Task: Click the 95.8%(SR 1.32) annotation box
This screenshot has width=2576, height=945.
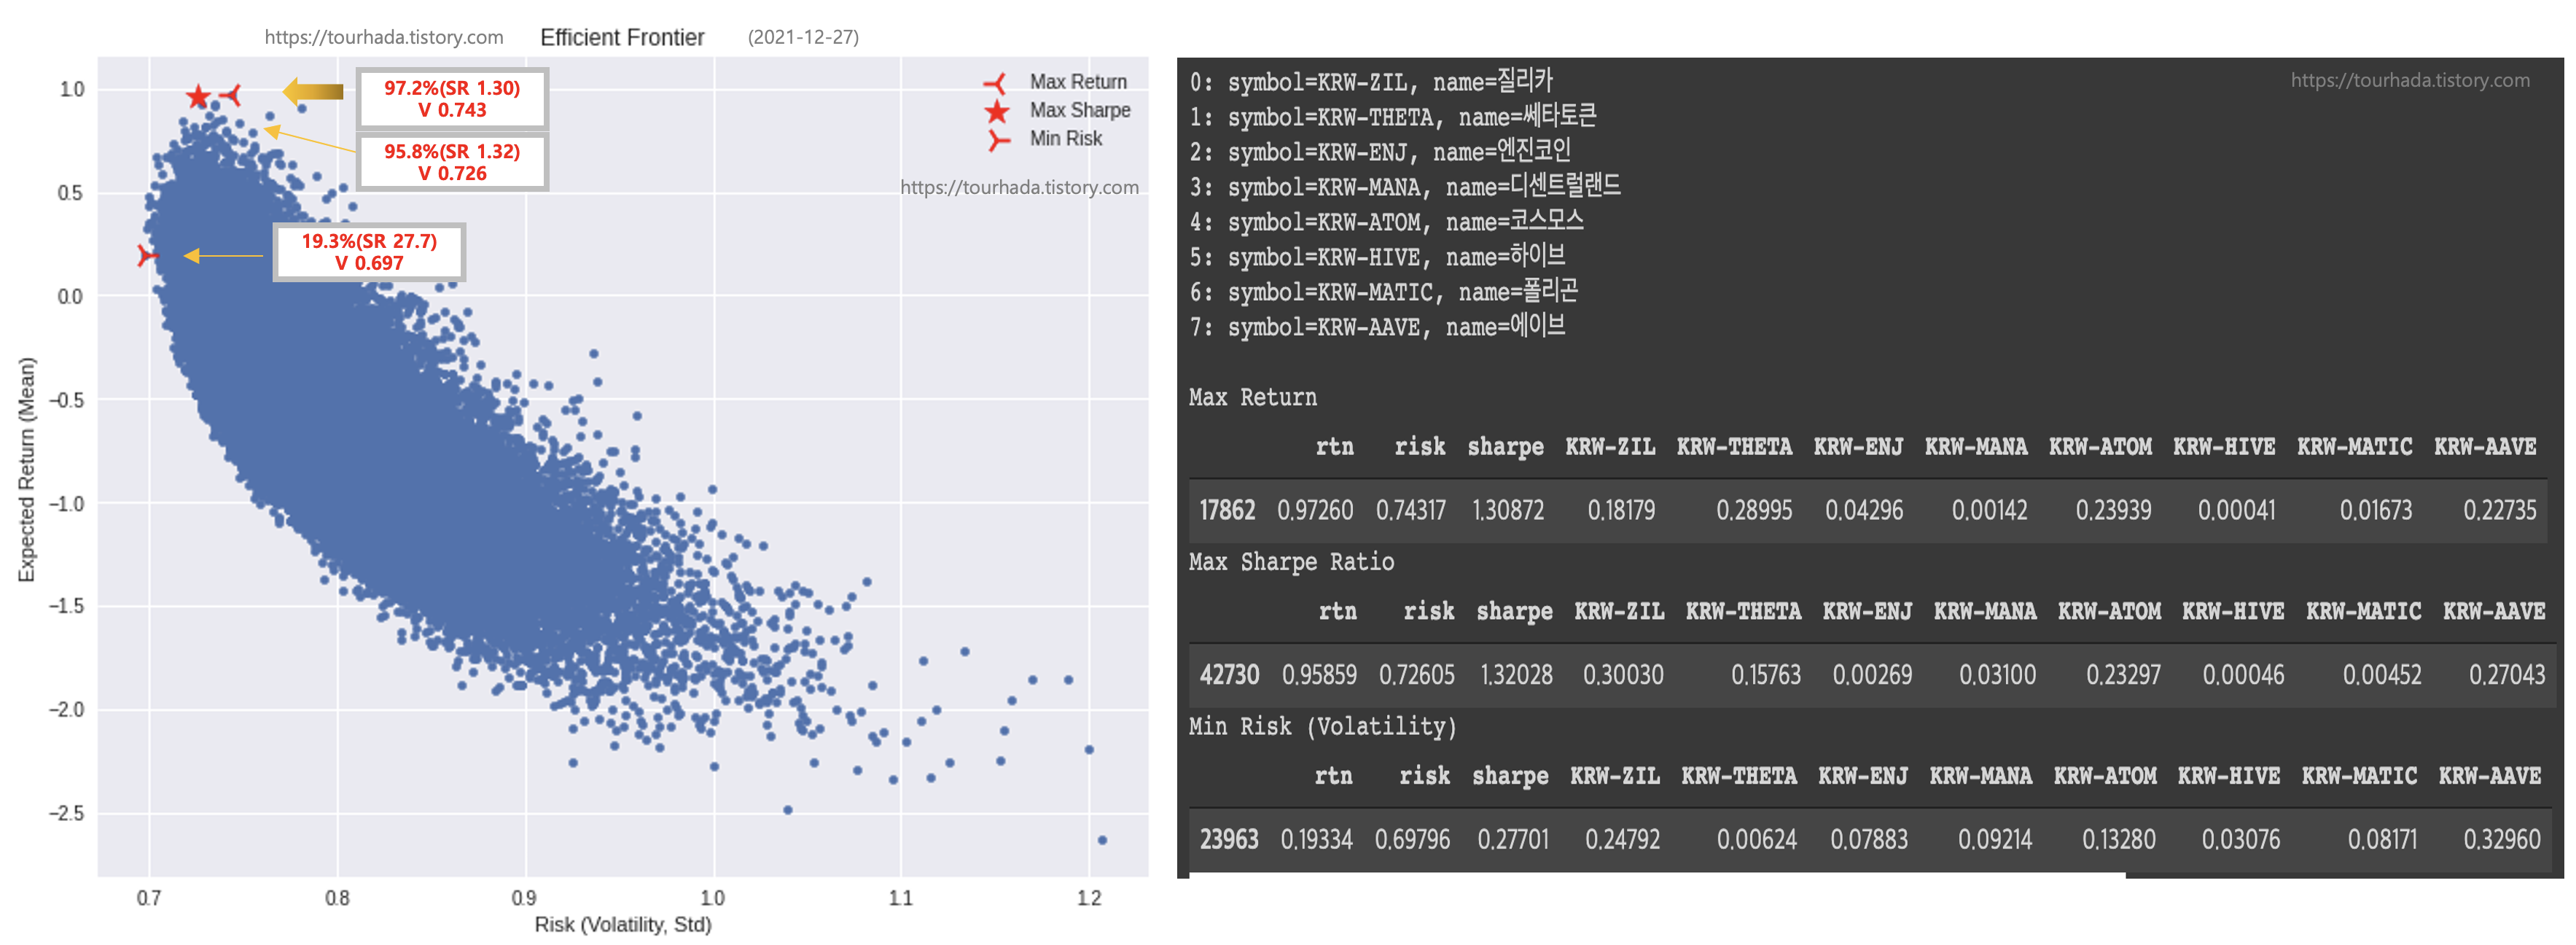Action: 452,162
